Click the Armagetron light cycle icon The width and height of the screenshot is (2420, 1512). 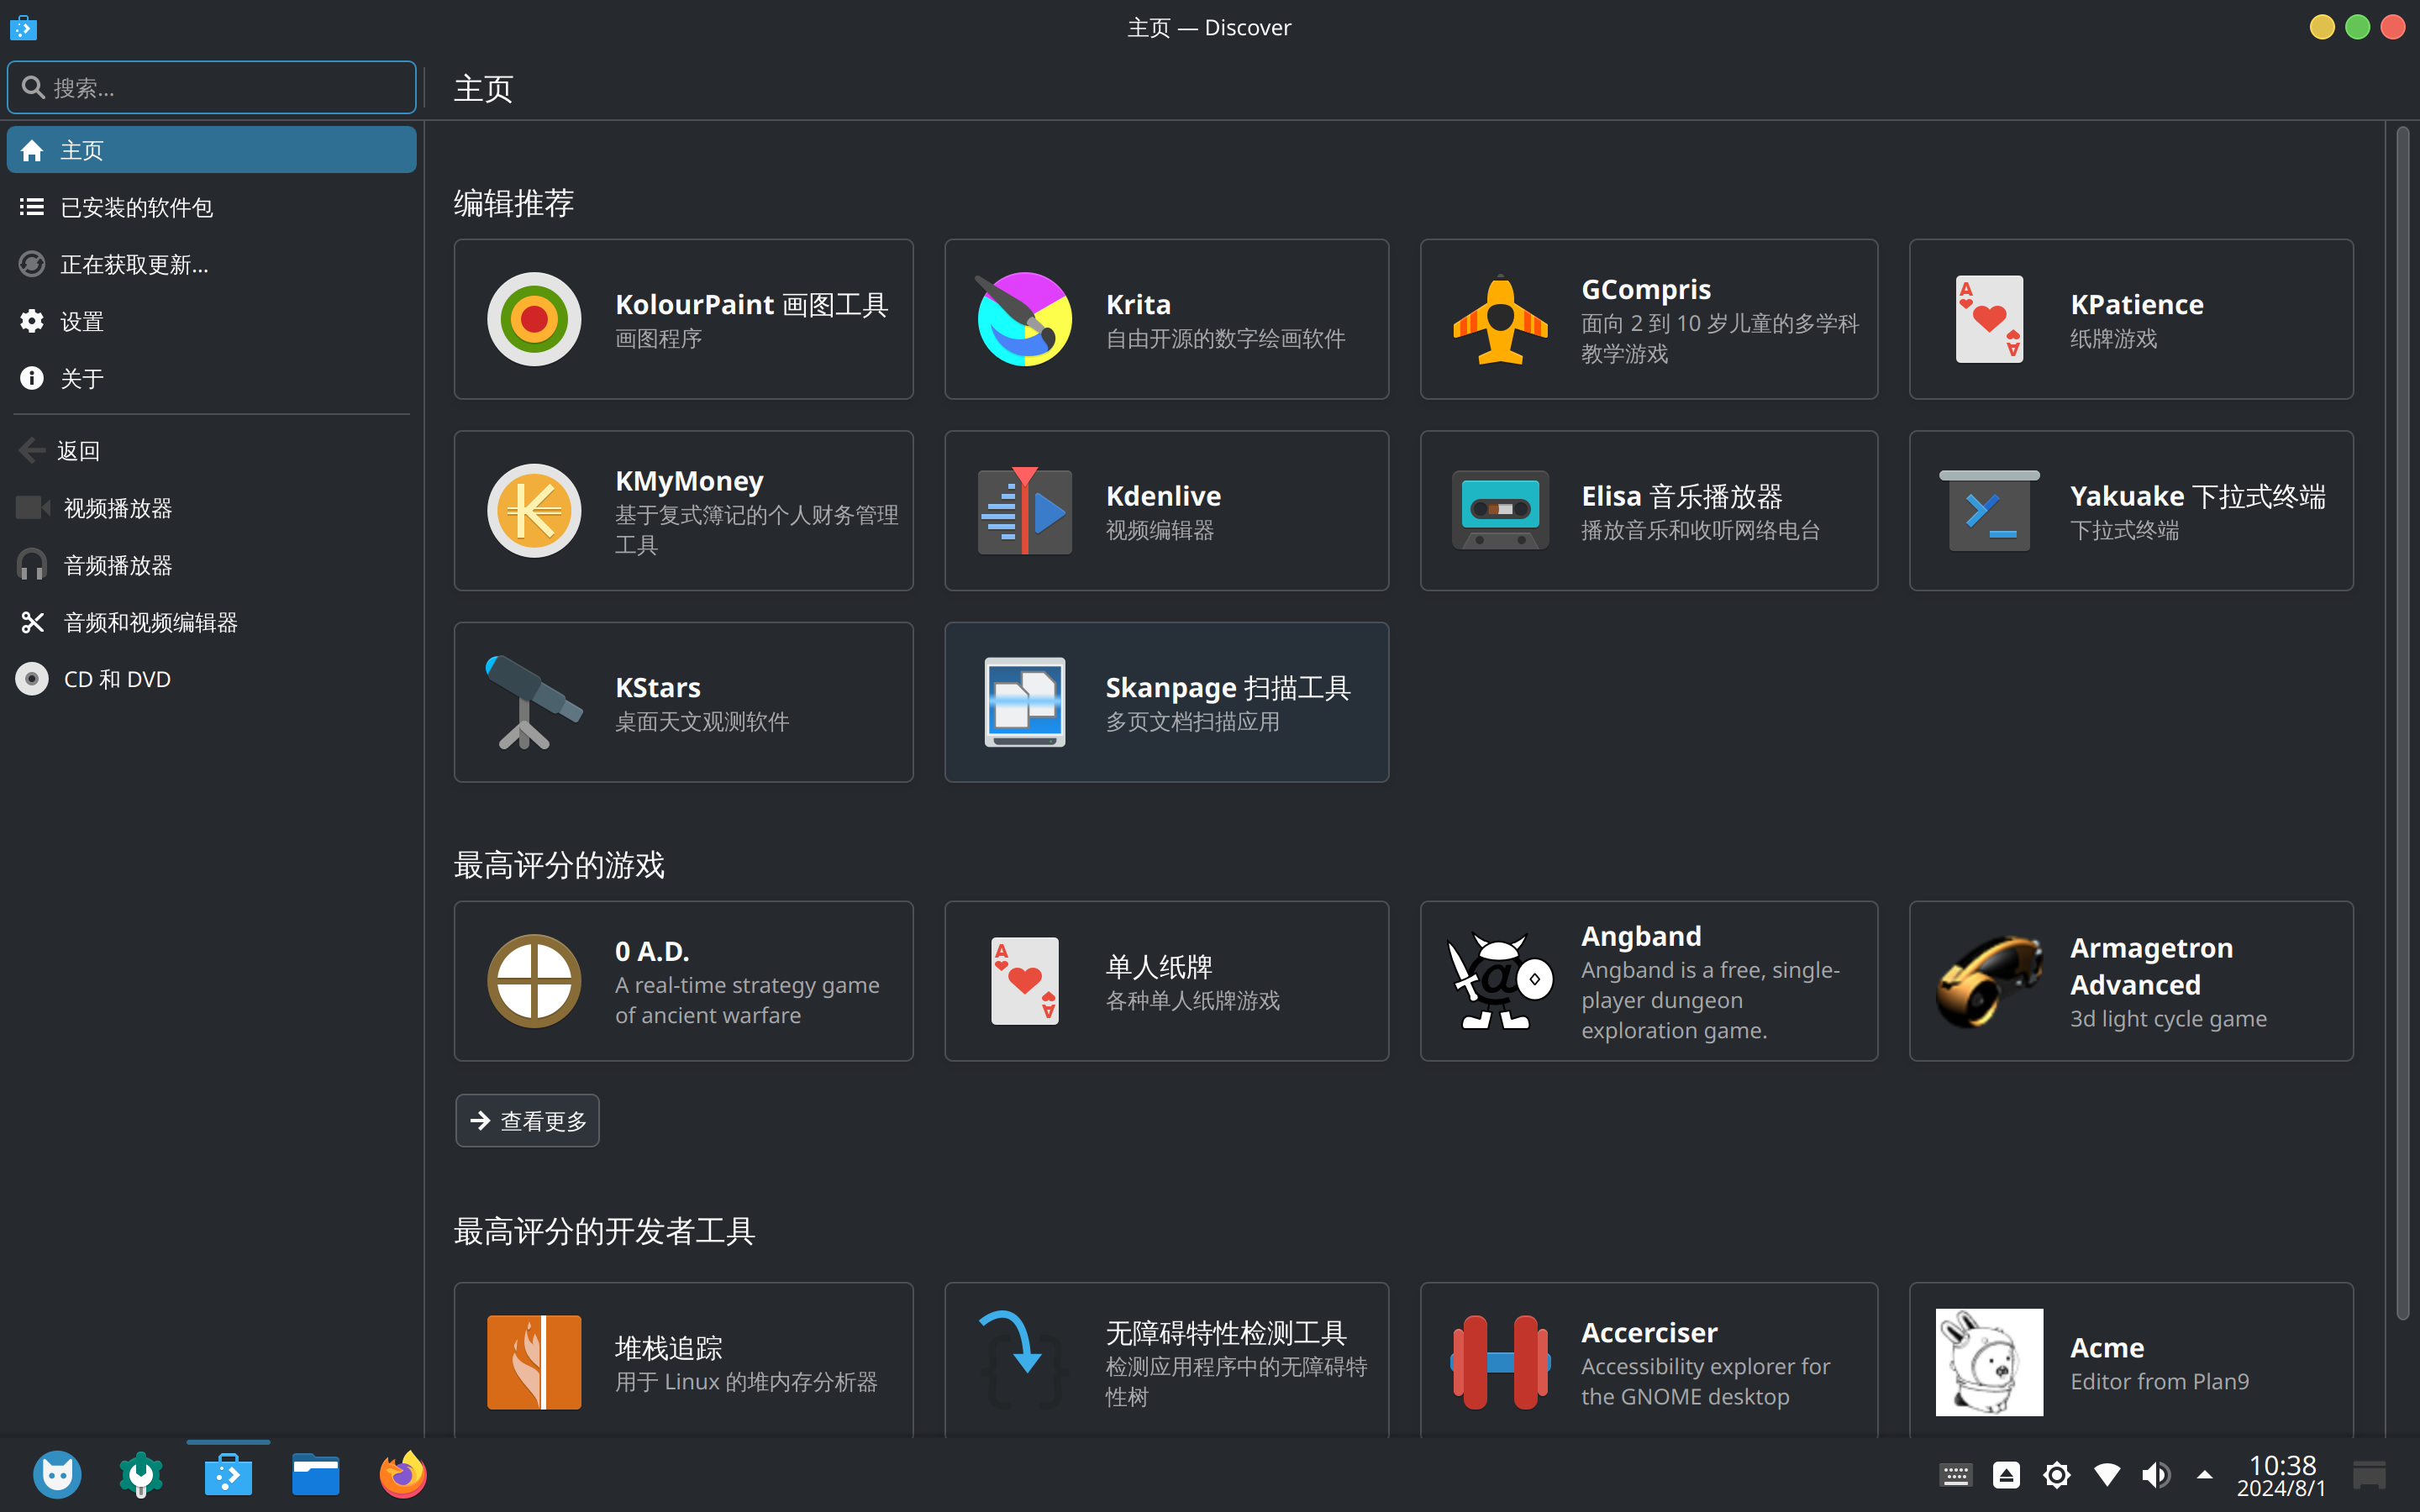[1989, 981]
